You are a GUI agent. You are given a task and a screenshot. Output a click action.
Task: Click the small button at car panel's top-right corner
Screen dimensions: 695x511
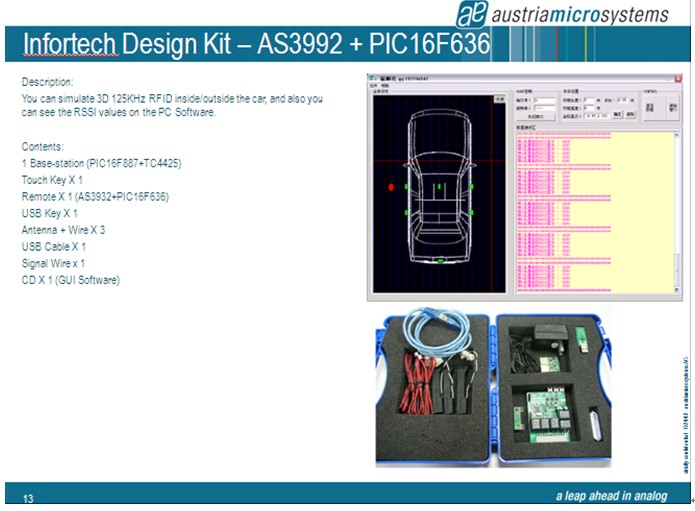(x=499, y=98)
